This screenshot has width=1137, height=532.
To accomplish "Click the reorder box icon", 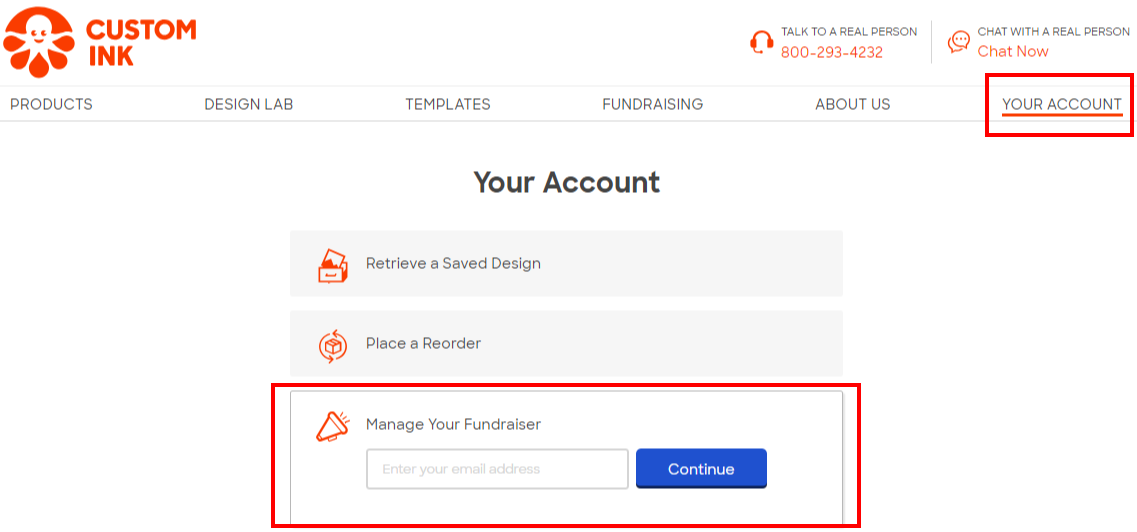I will [x=332, y=345].
